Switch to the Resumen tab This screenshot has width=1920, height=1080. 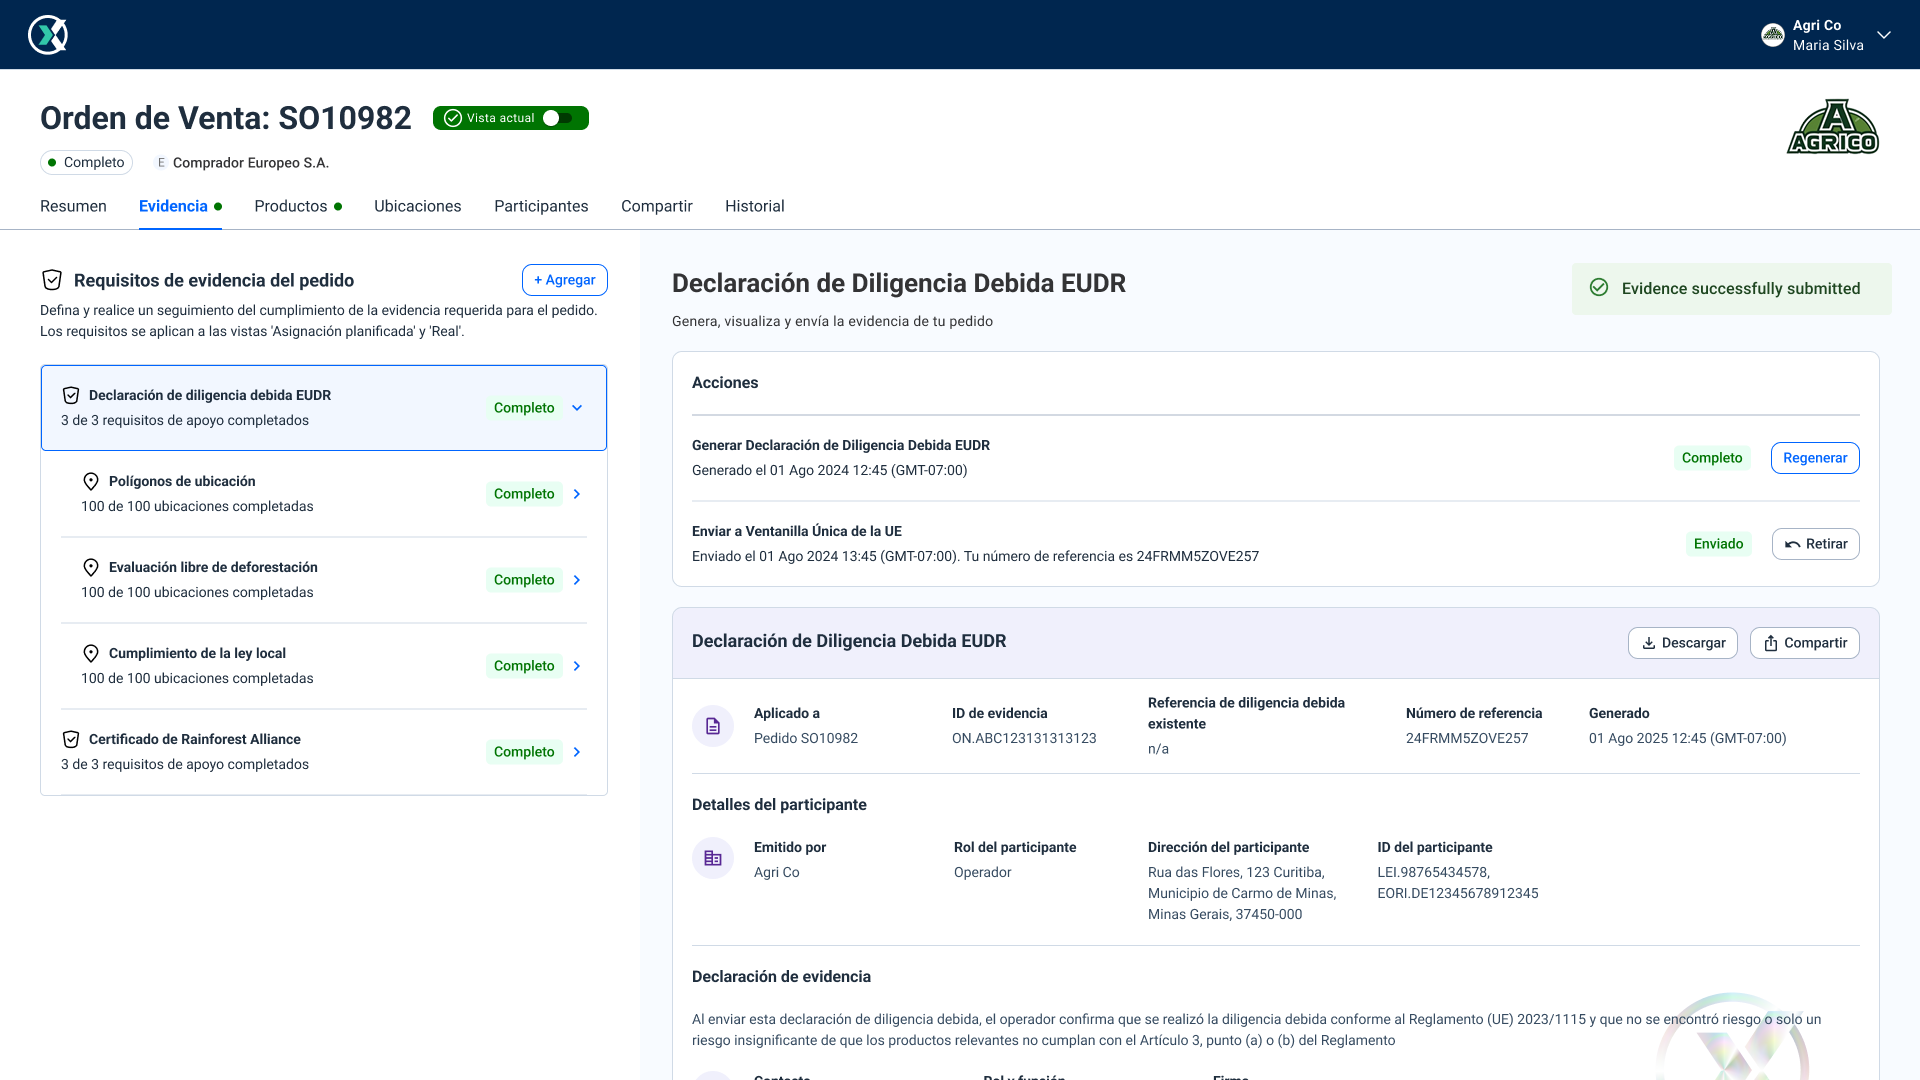tap(73, 206)
